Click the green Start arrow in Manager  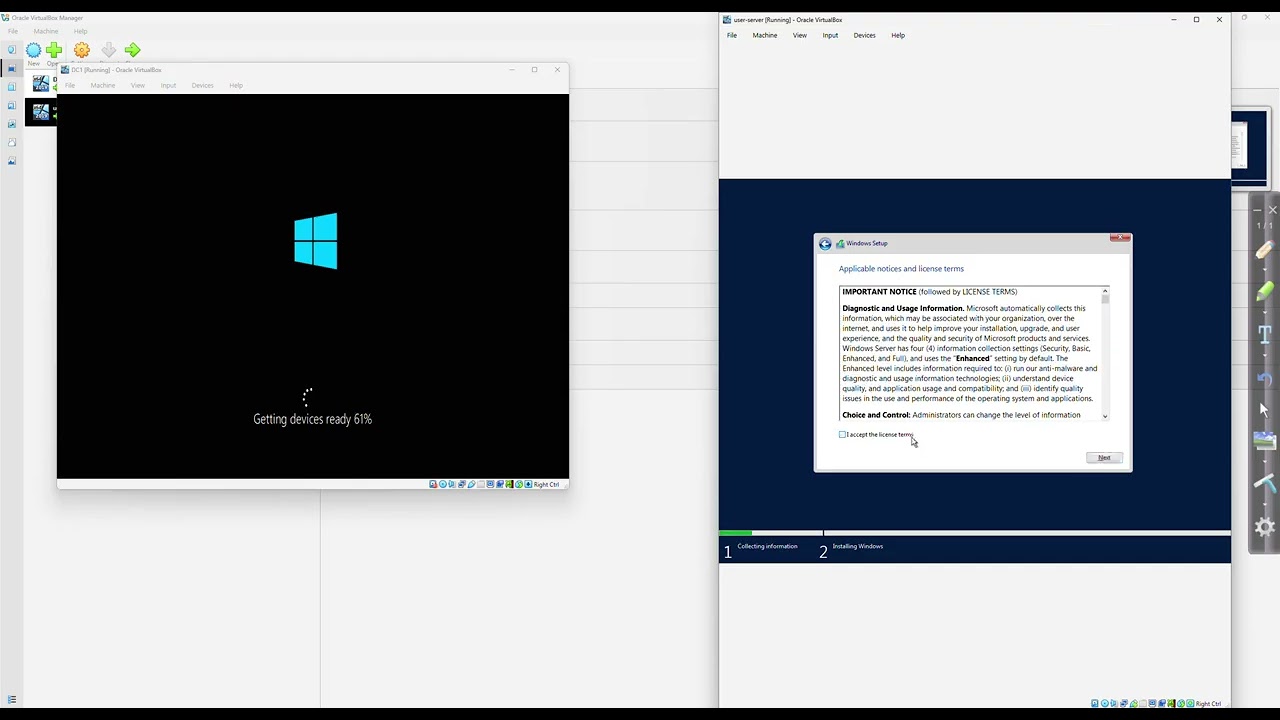click(132, 50)
